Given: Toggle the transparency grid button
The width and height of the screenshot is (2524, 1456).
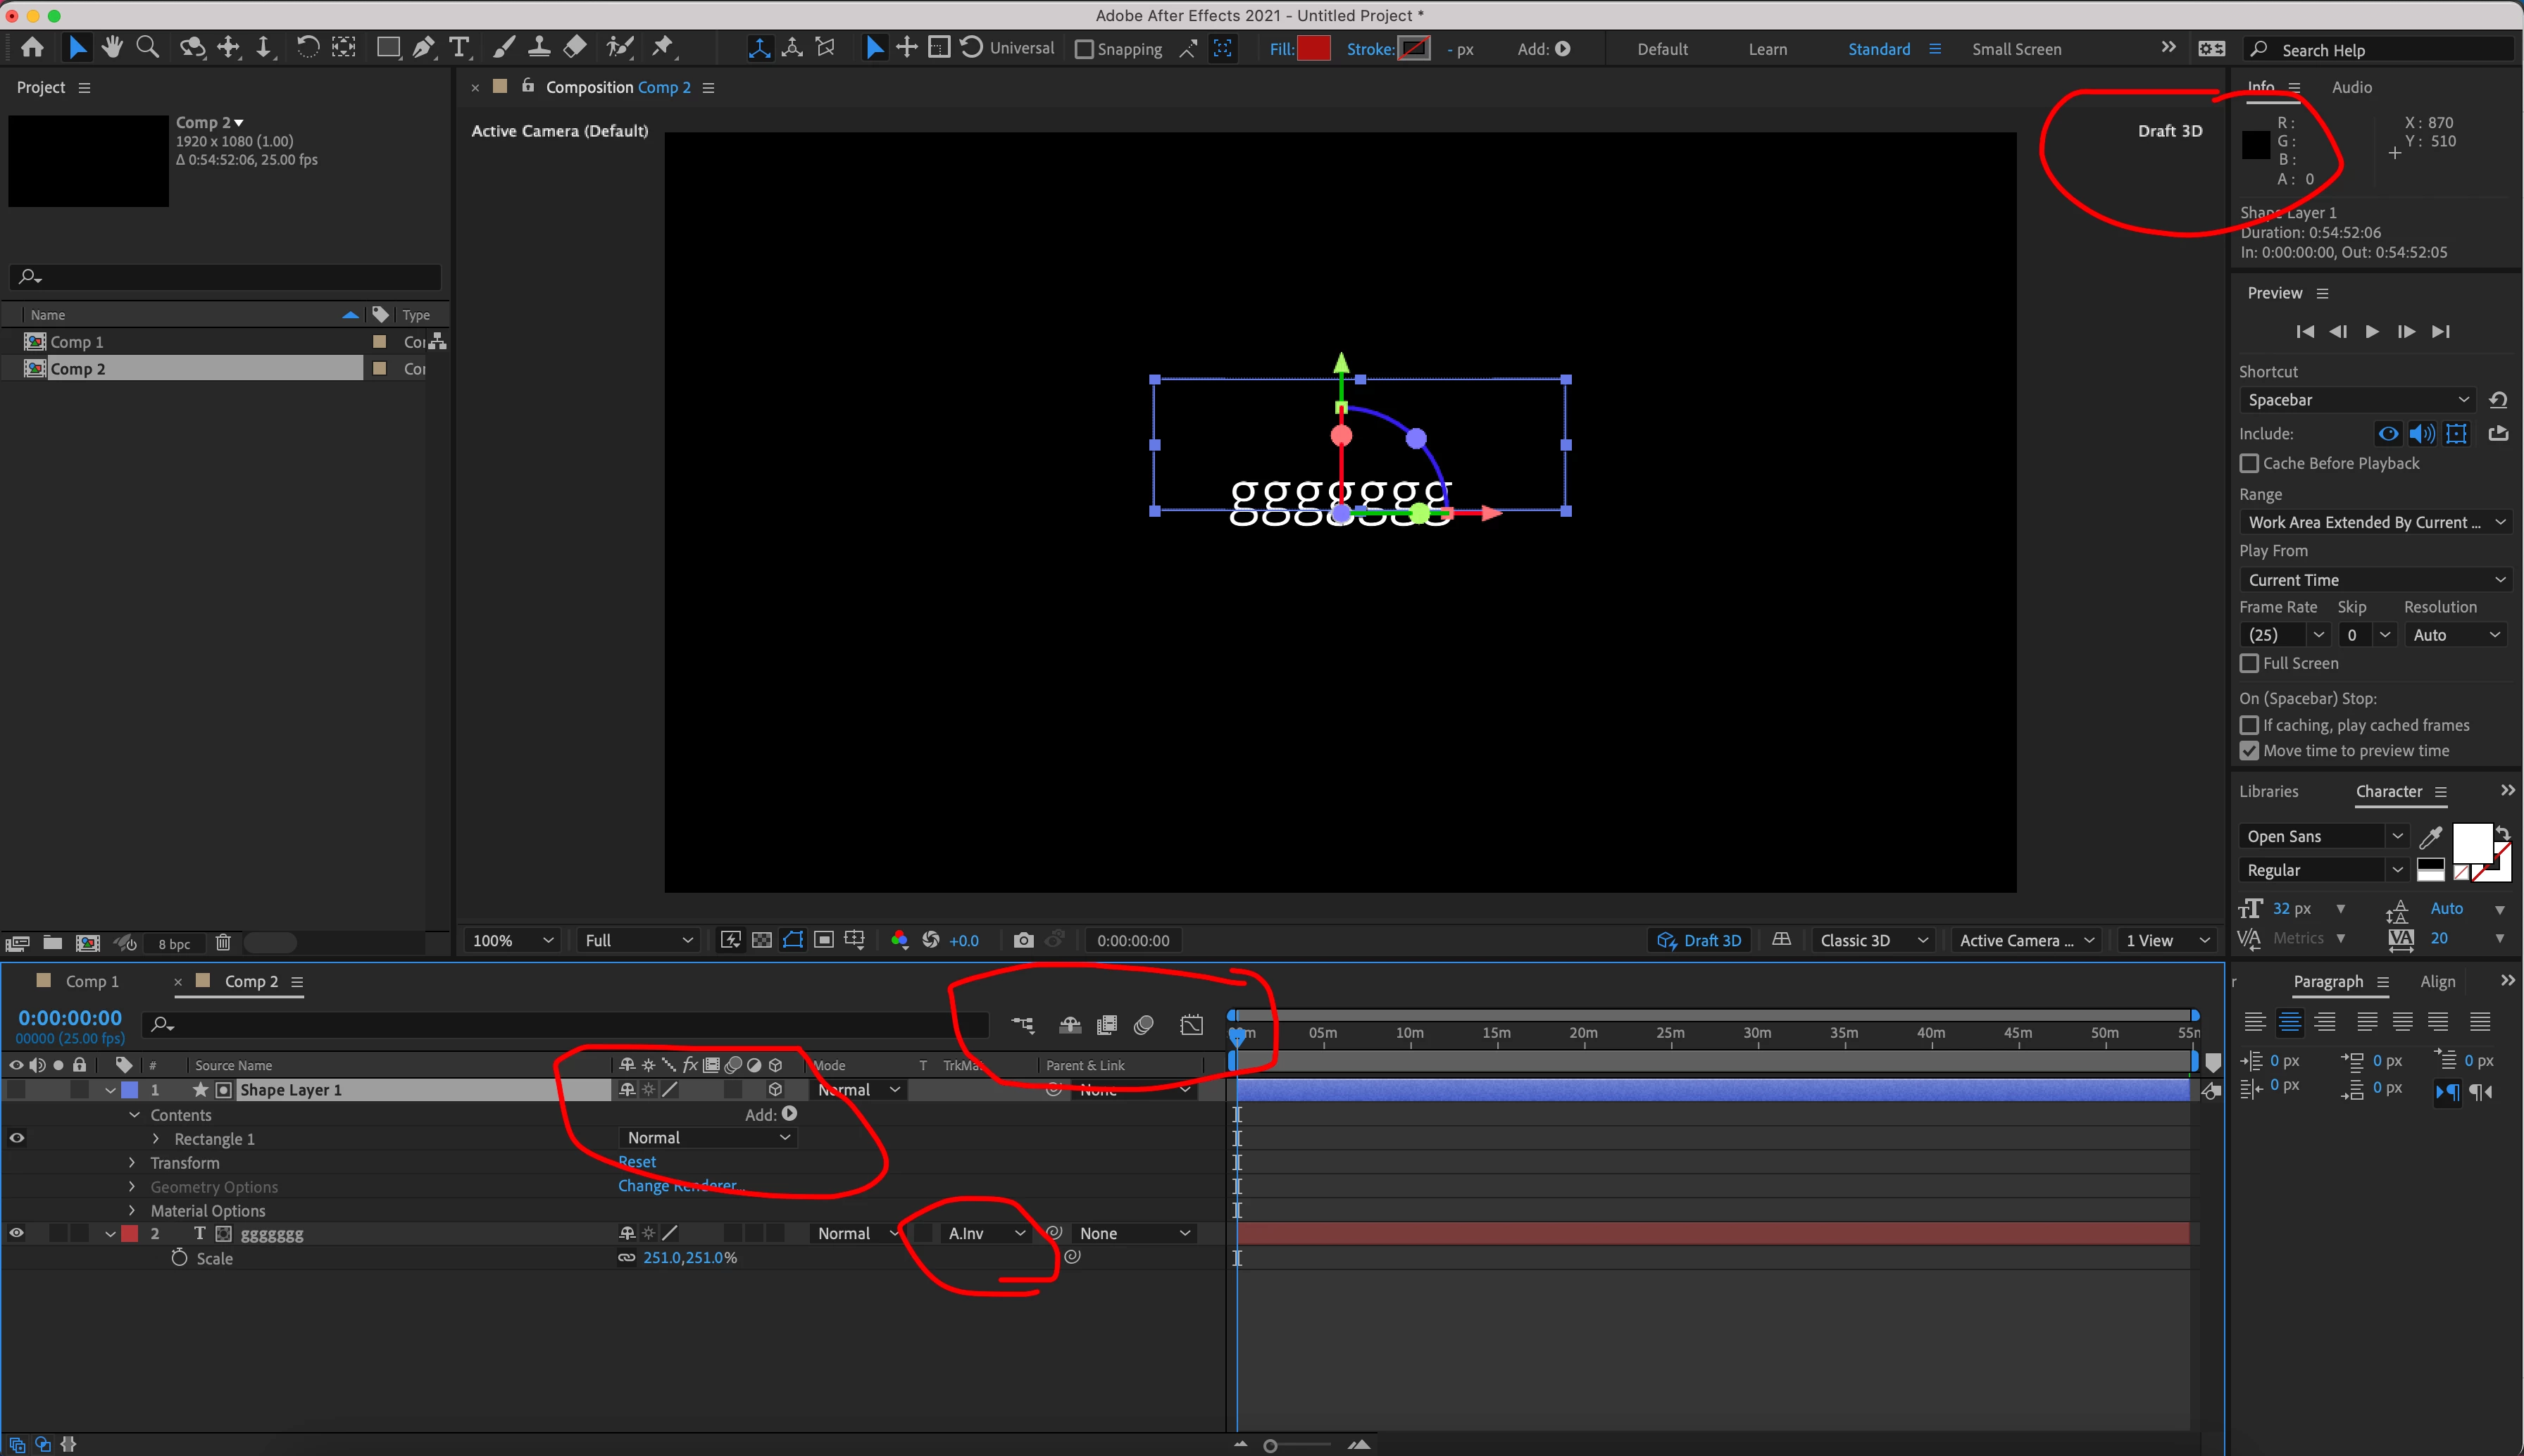Looking at the screenshot, I should (x=762, y=940).
